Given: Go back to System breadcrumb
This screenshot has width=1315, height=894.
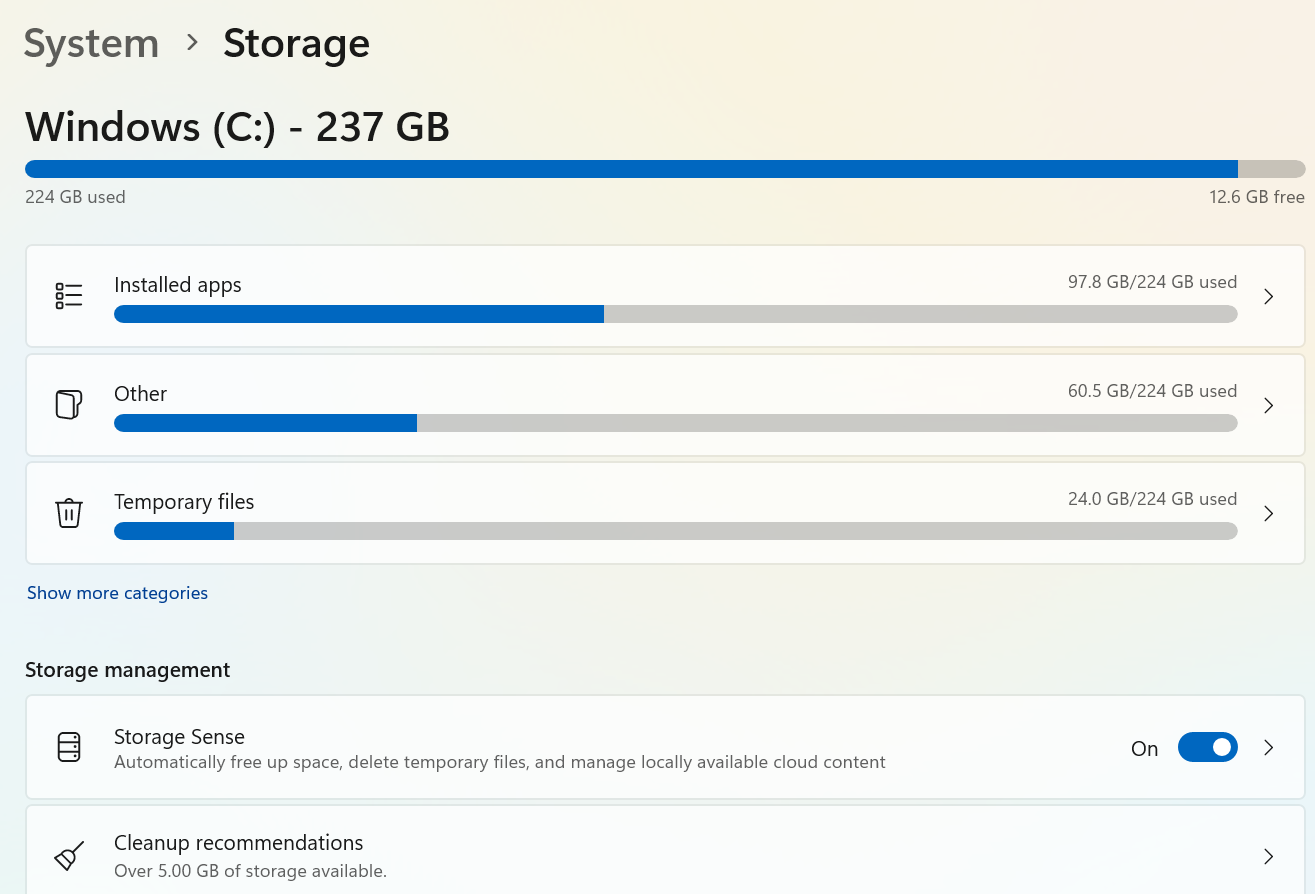Looking at the screenshot, I should pos(91,44).
